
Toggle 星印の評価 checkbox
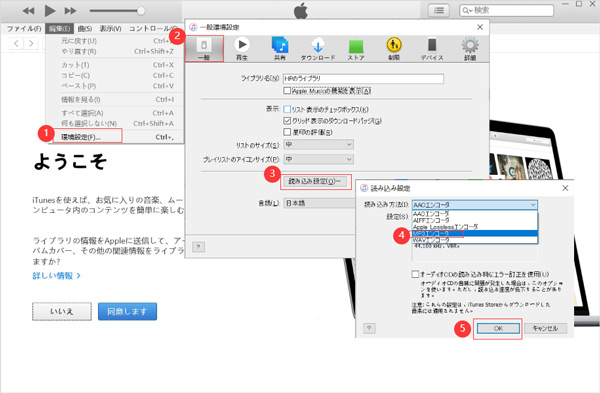(x=287, y=132)
